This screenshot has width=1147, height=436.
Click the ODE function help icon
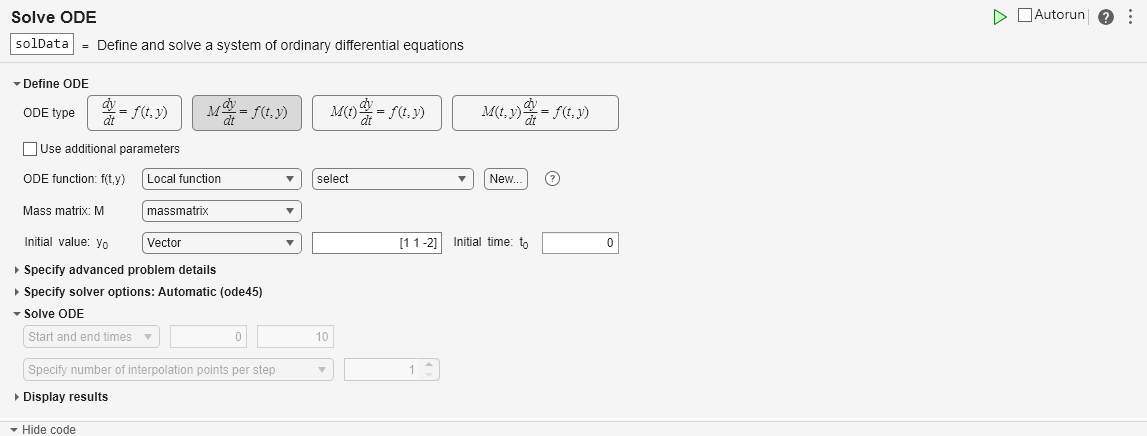[x=551, y=179]
